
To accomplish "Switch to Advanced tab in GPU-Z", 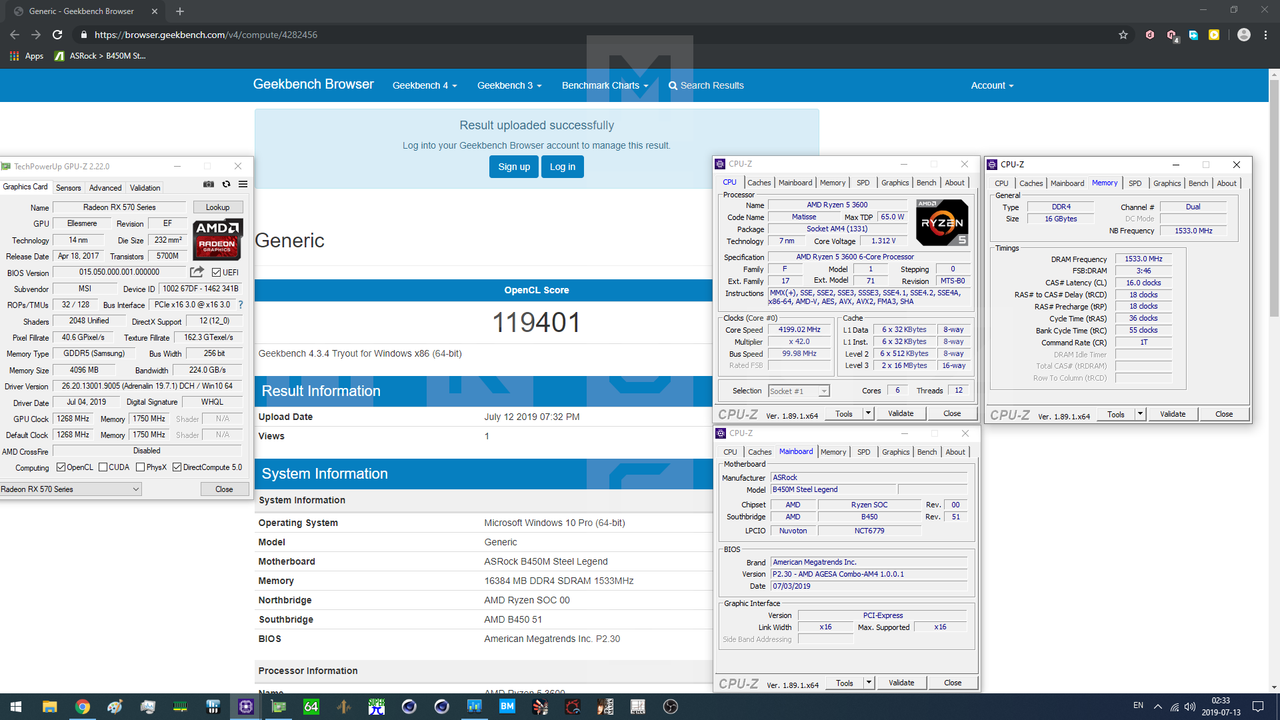I will [x=105, y=188].
